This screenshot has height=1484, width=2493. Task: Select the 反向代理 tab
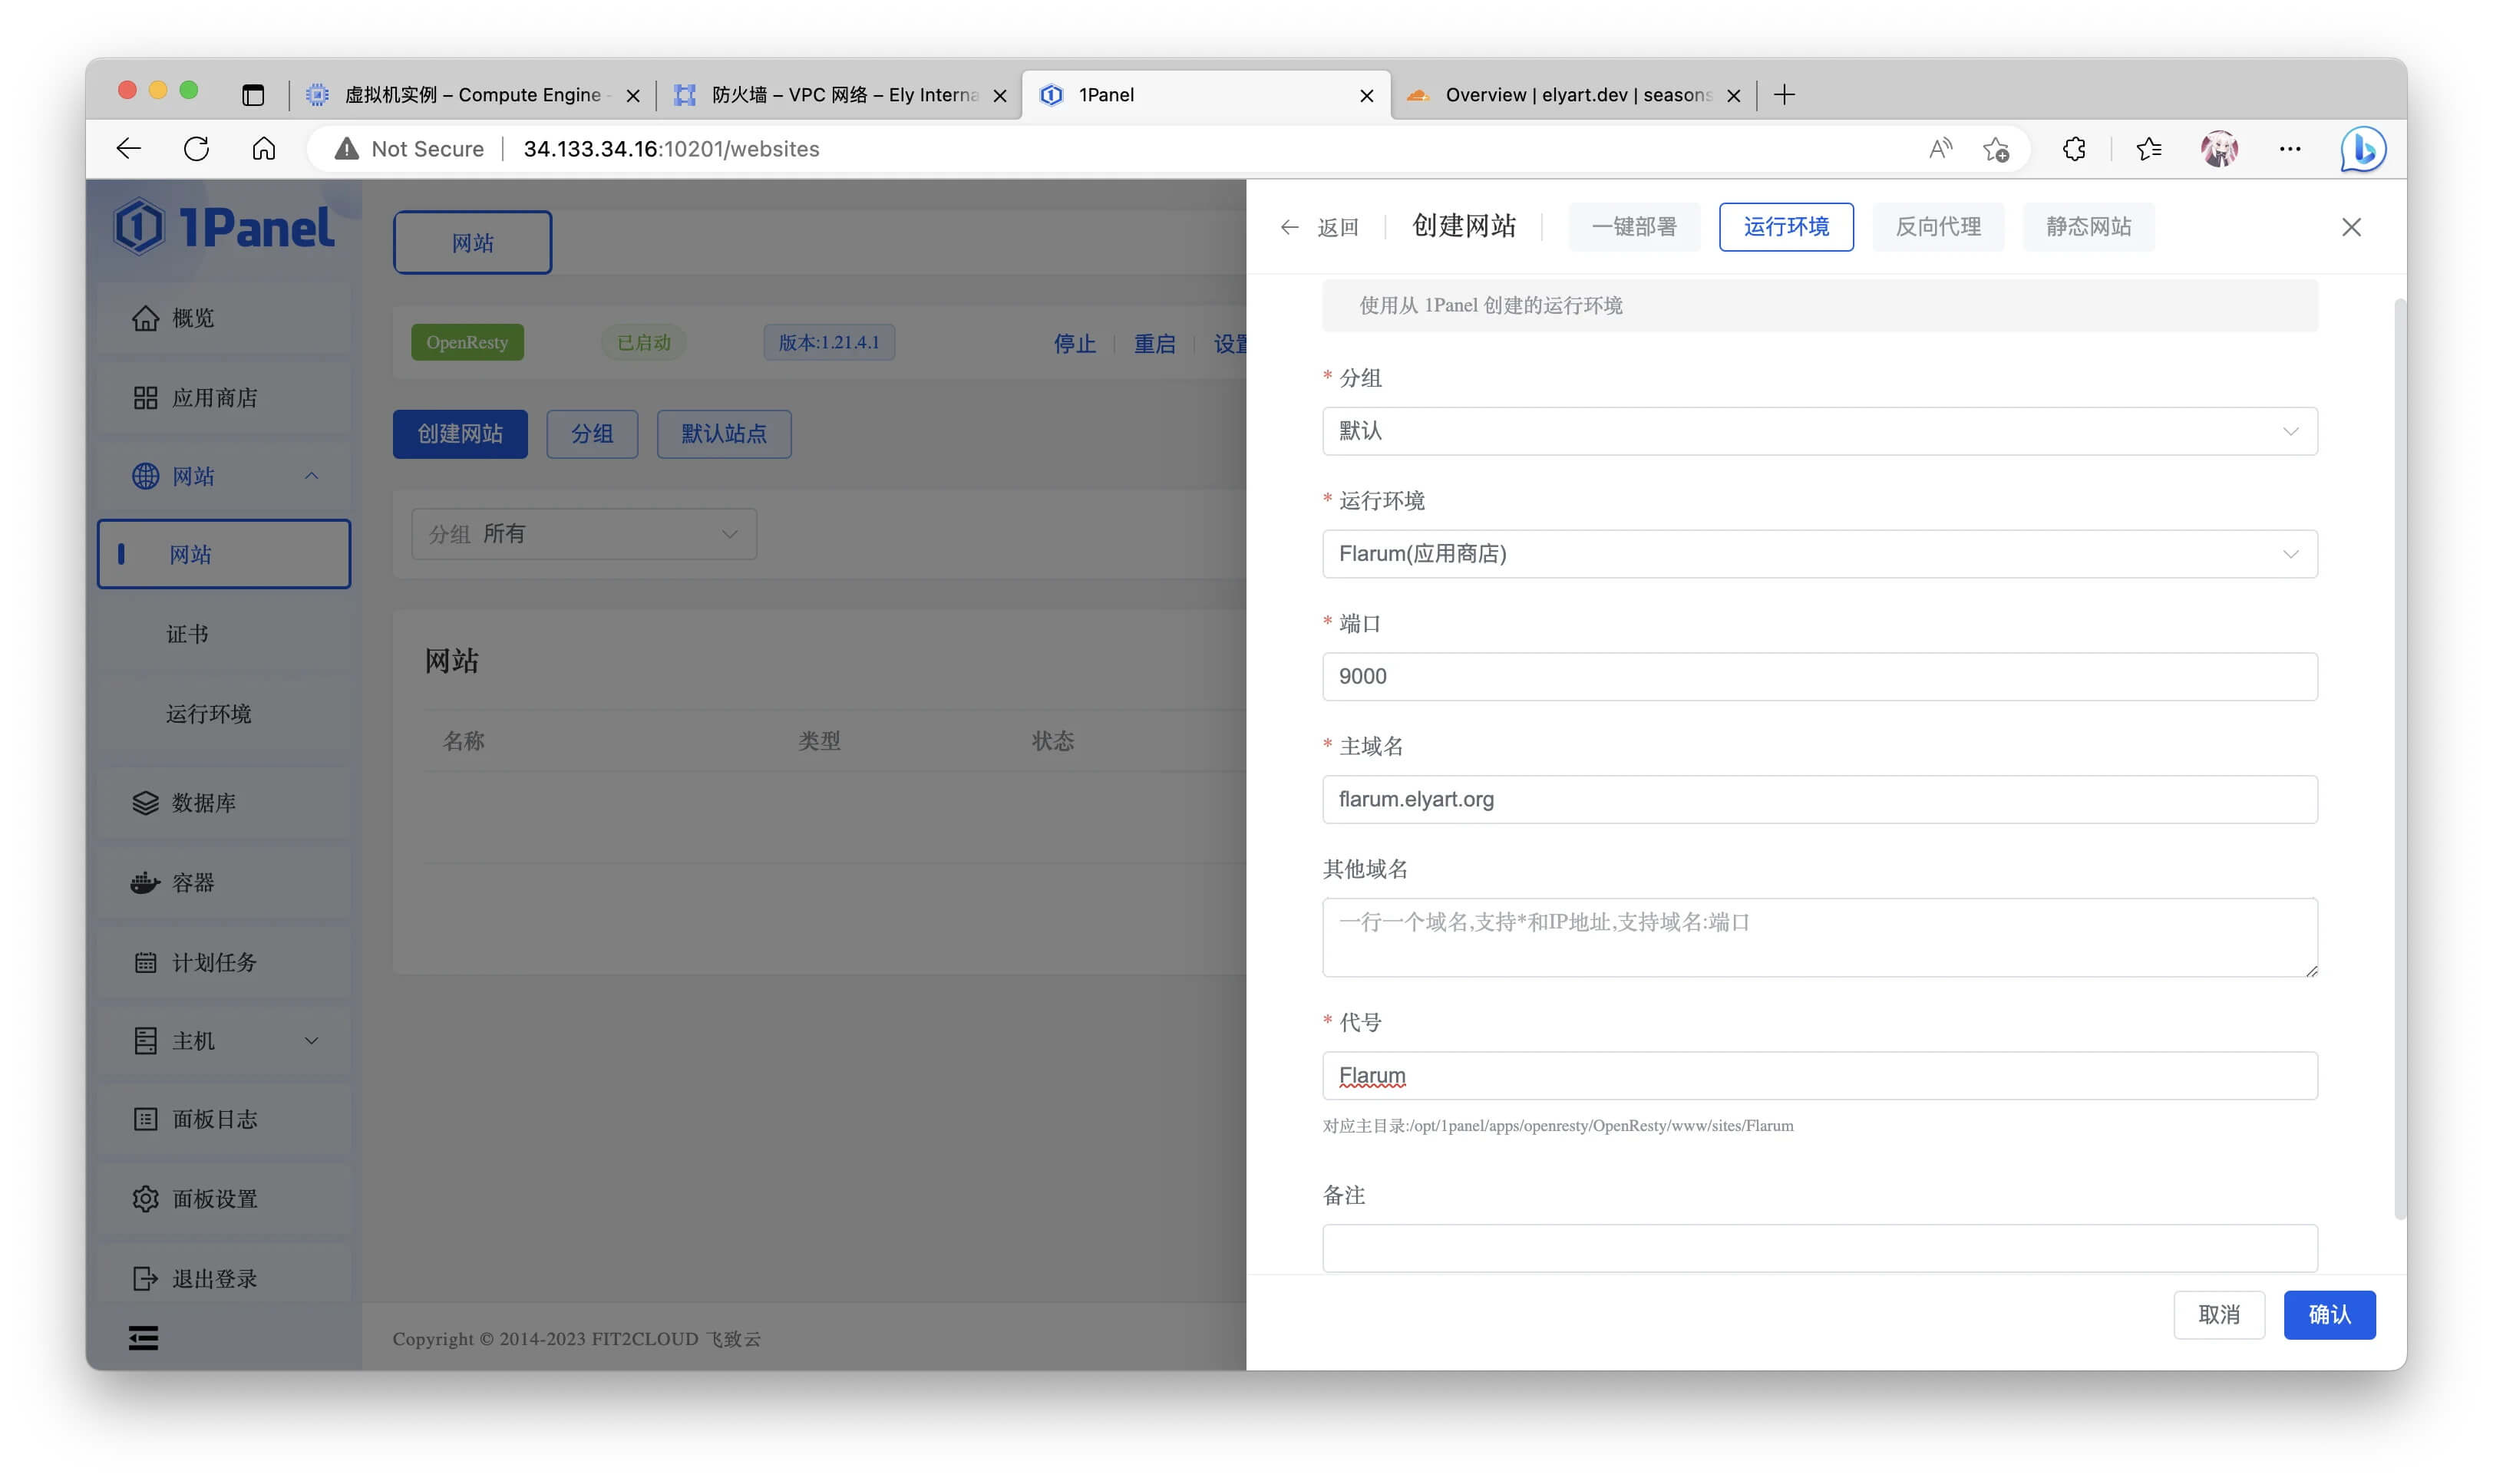click(x=1938, y=227)
